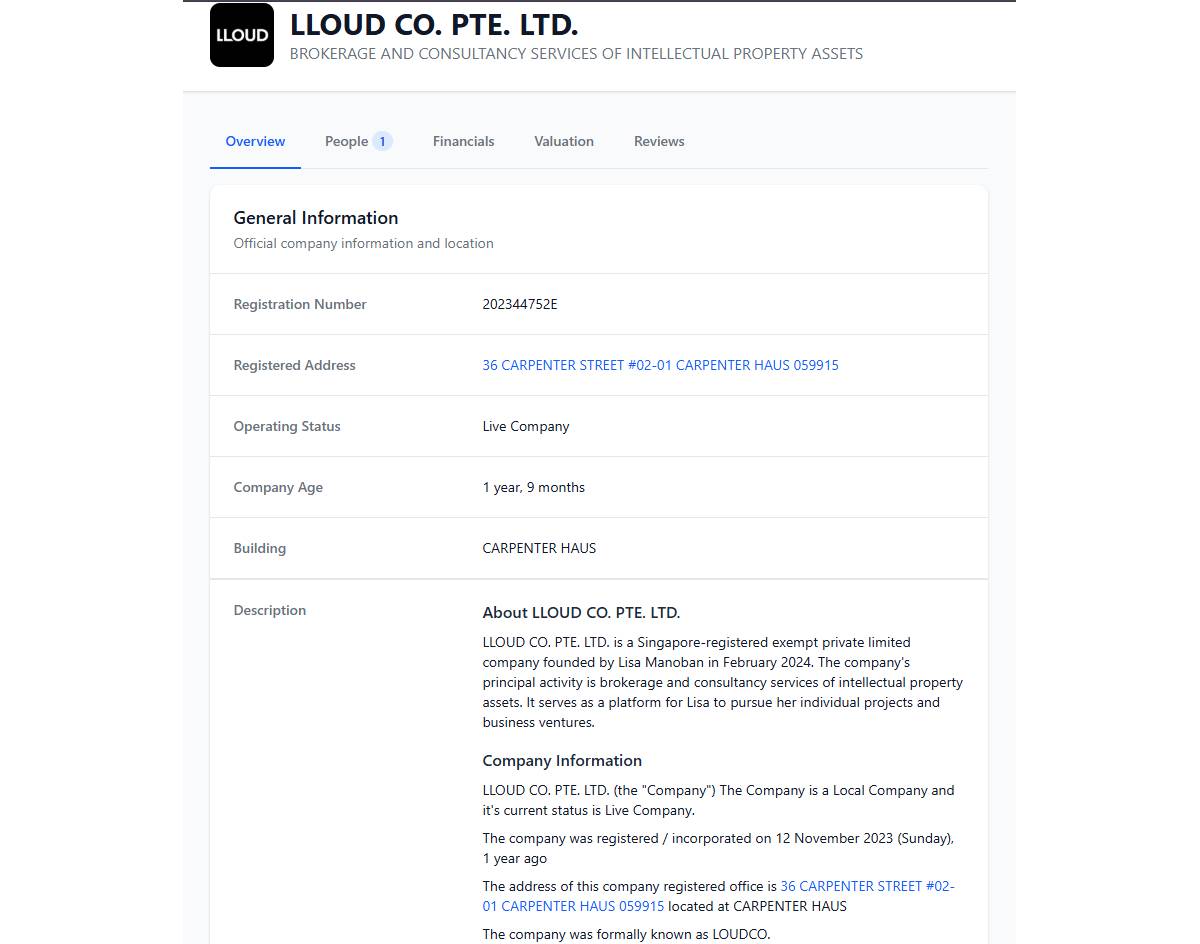The image size is (1200, 944).
Task: Click the company age value
Action: [534, 487]
